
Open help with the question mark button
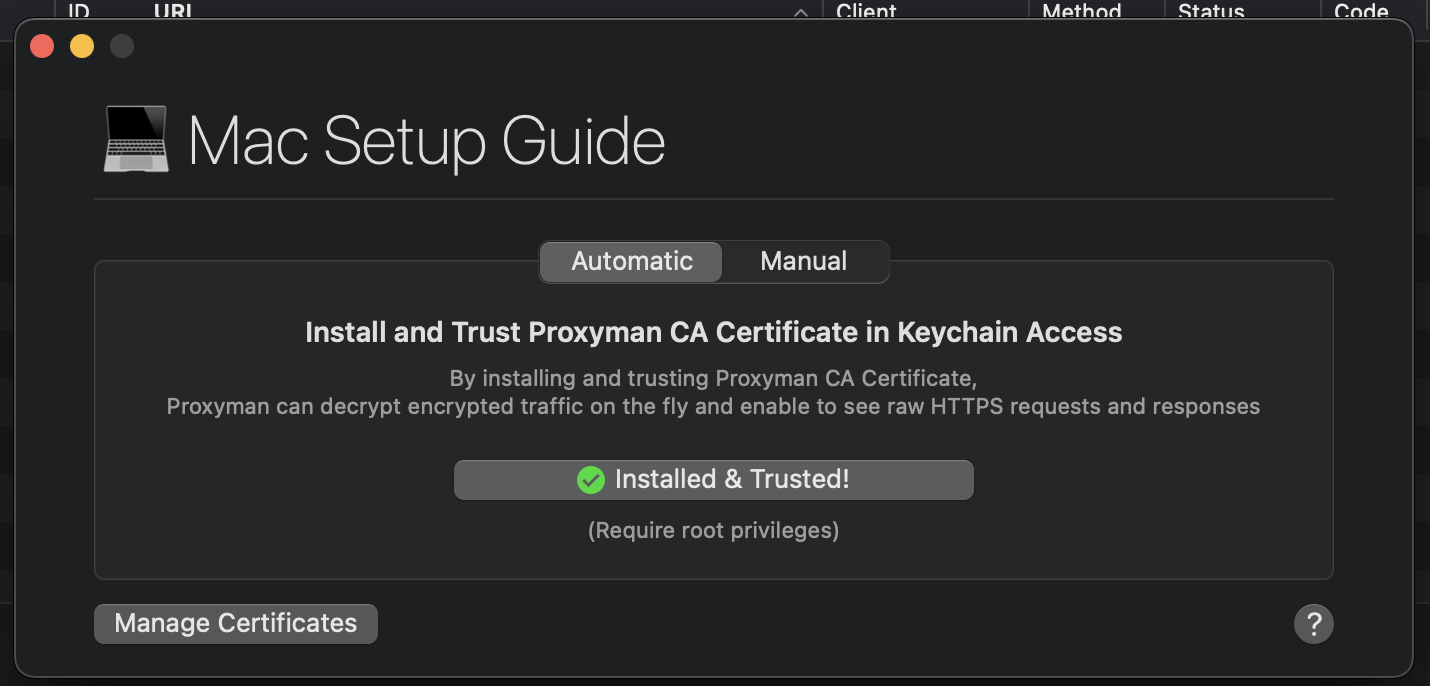click(1313, 624)
